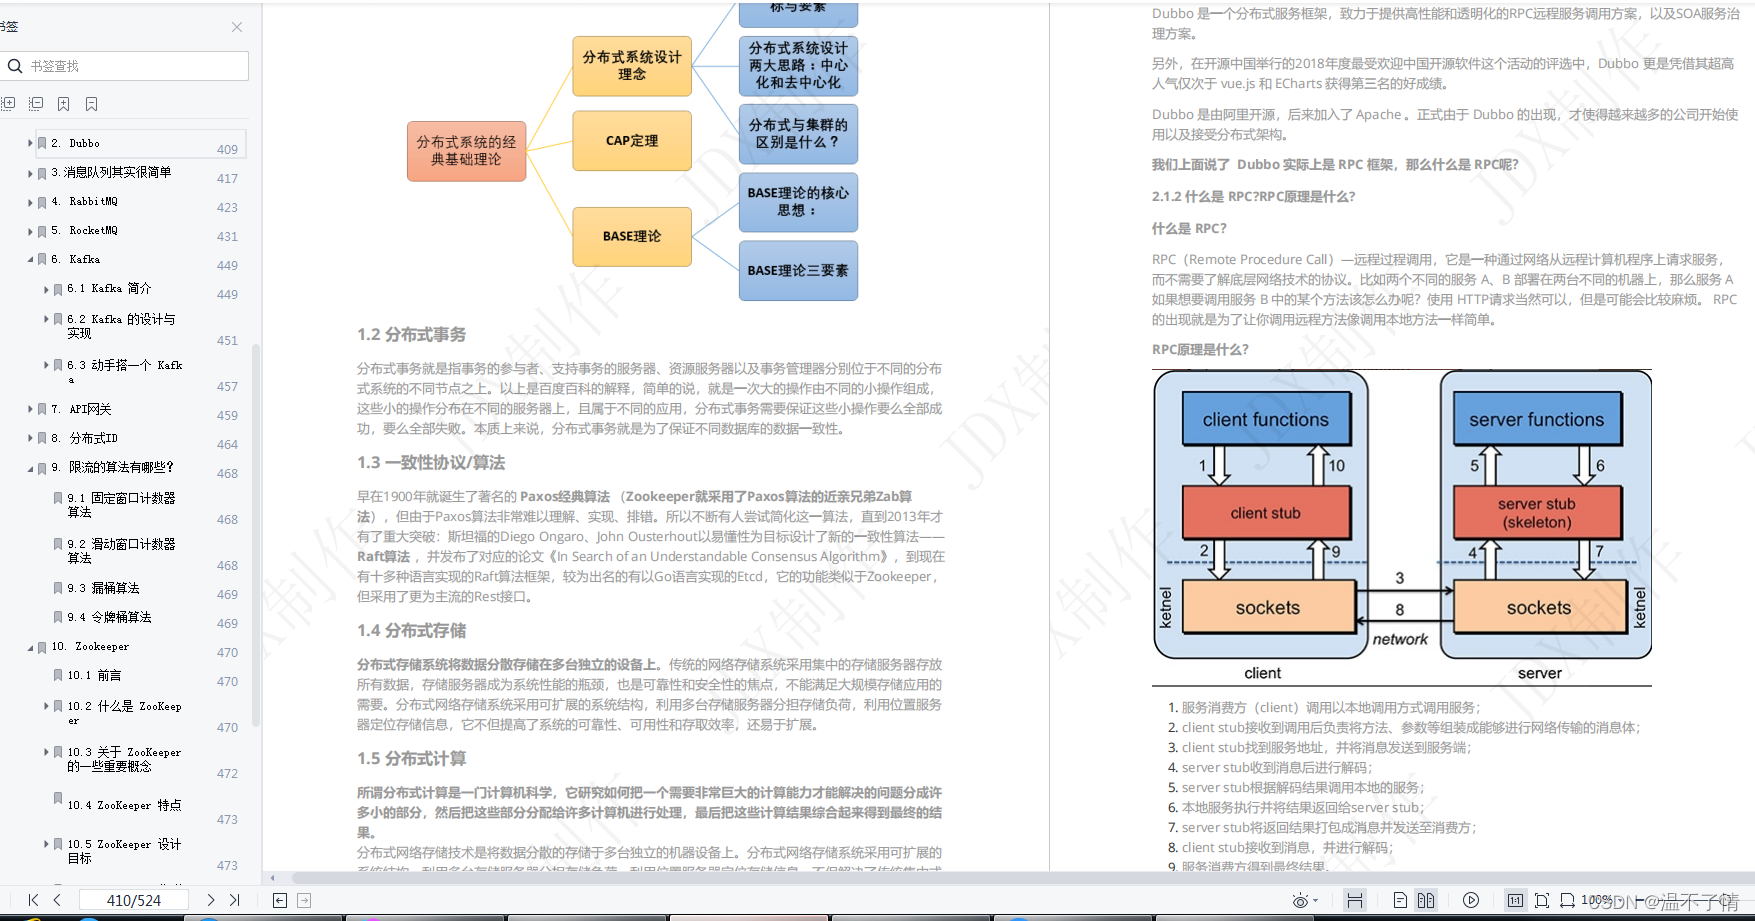
Task: Collapse the '6. Kafka' bookmark
Action: pos(30,260)
